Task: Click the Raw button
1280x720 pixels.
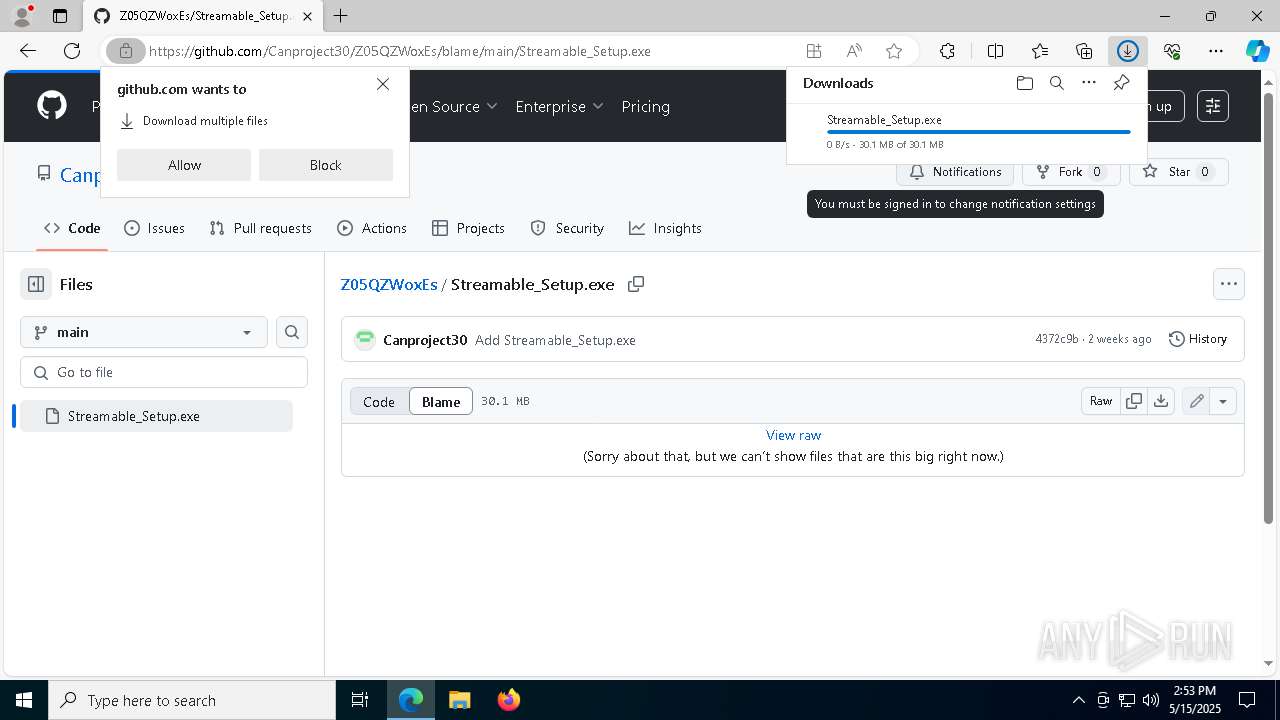Action: point(1101,401)
